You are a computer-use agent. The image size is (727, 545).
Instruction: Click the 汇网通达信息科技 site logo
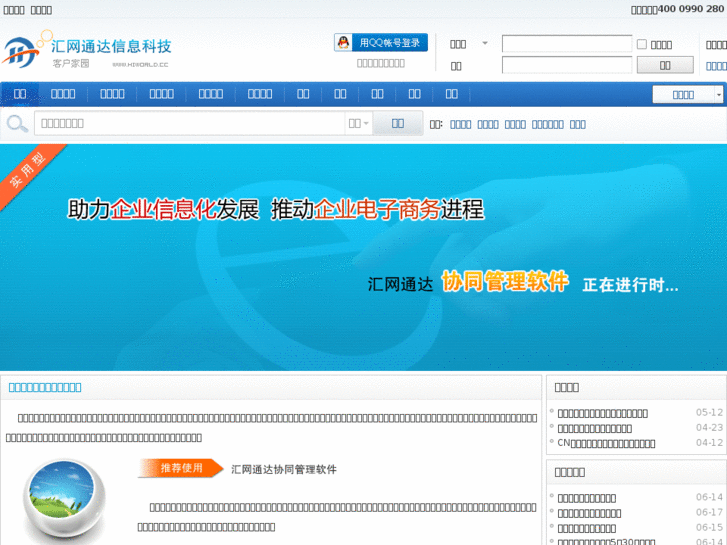point(88,50)
